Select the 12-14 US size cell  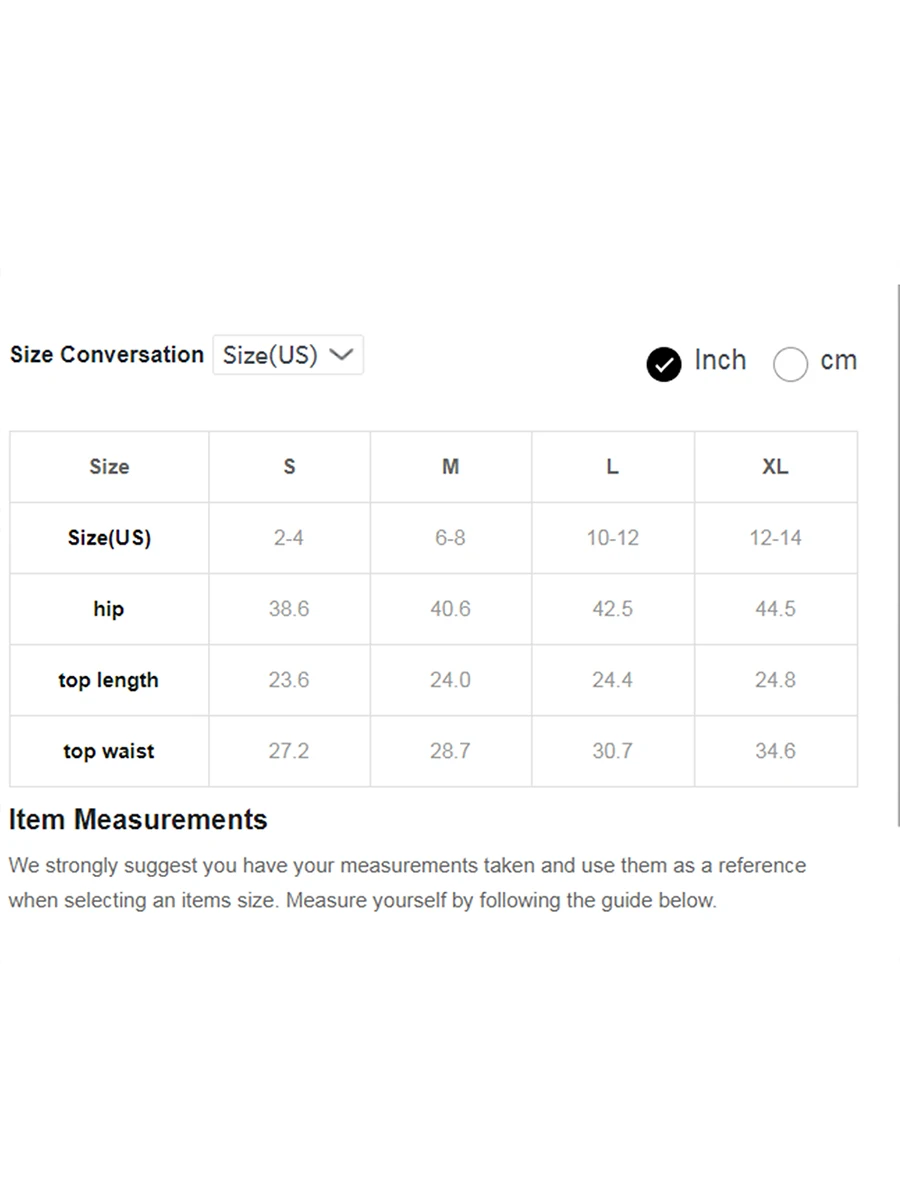775,537
